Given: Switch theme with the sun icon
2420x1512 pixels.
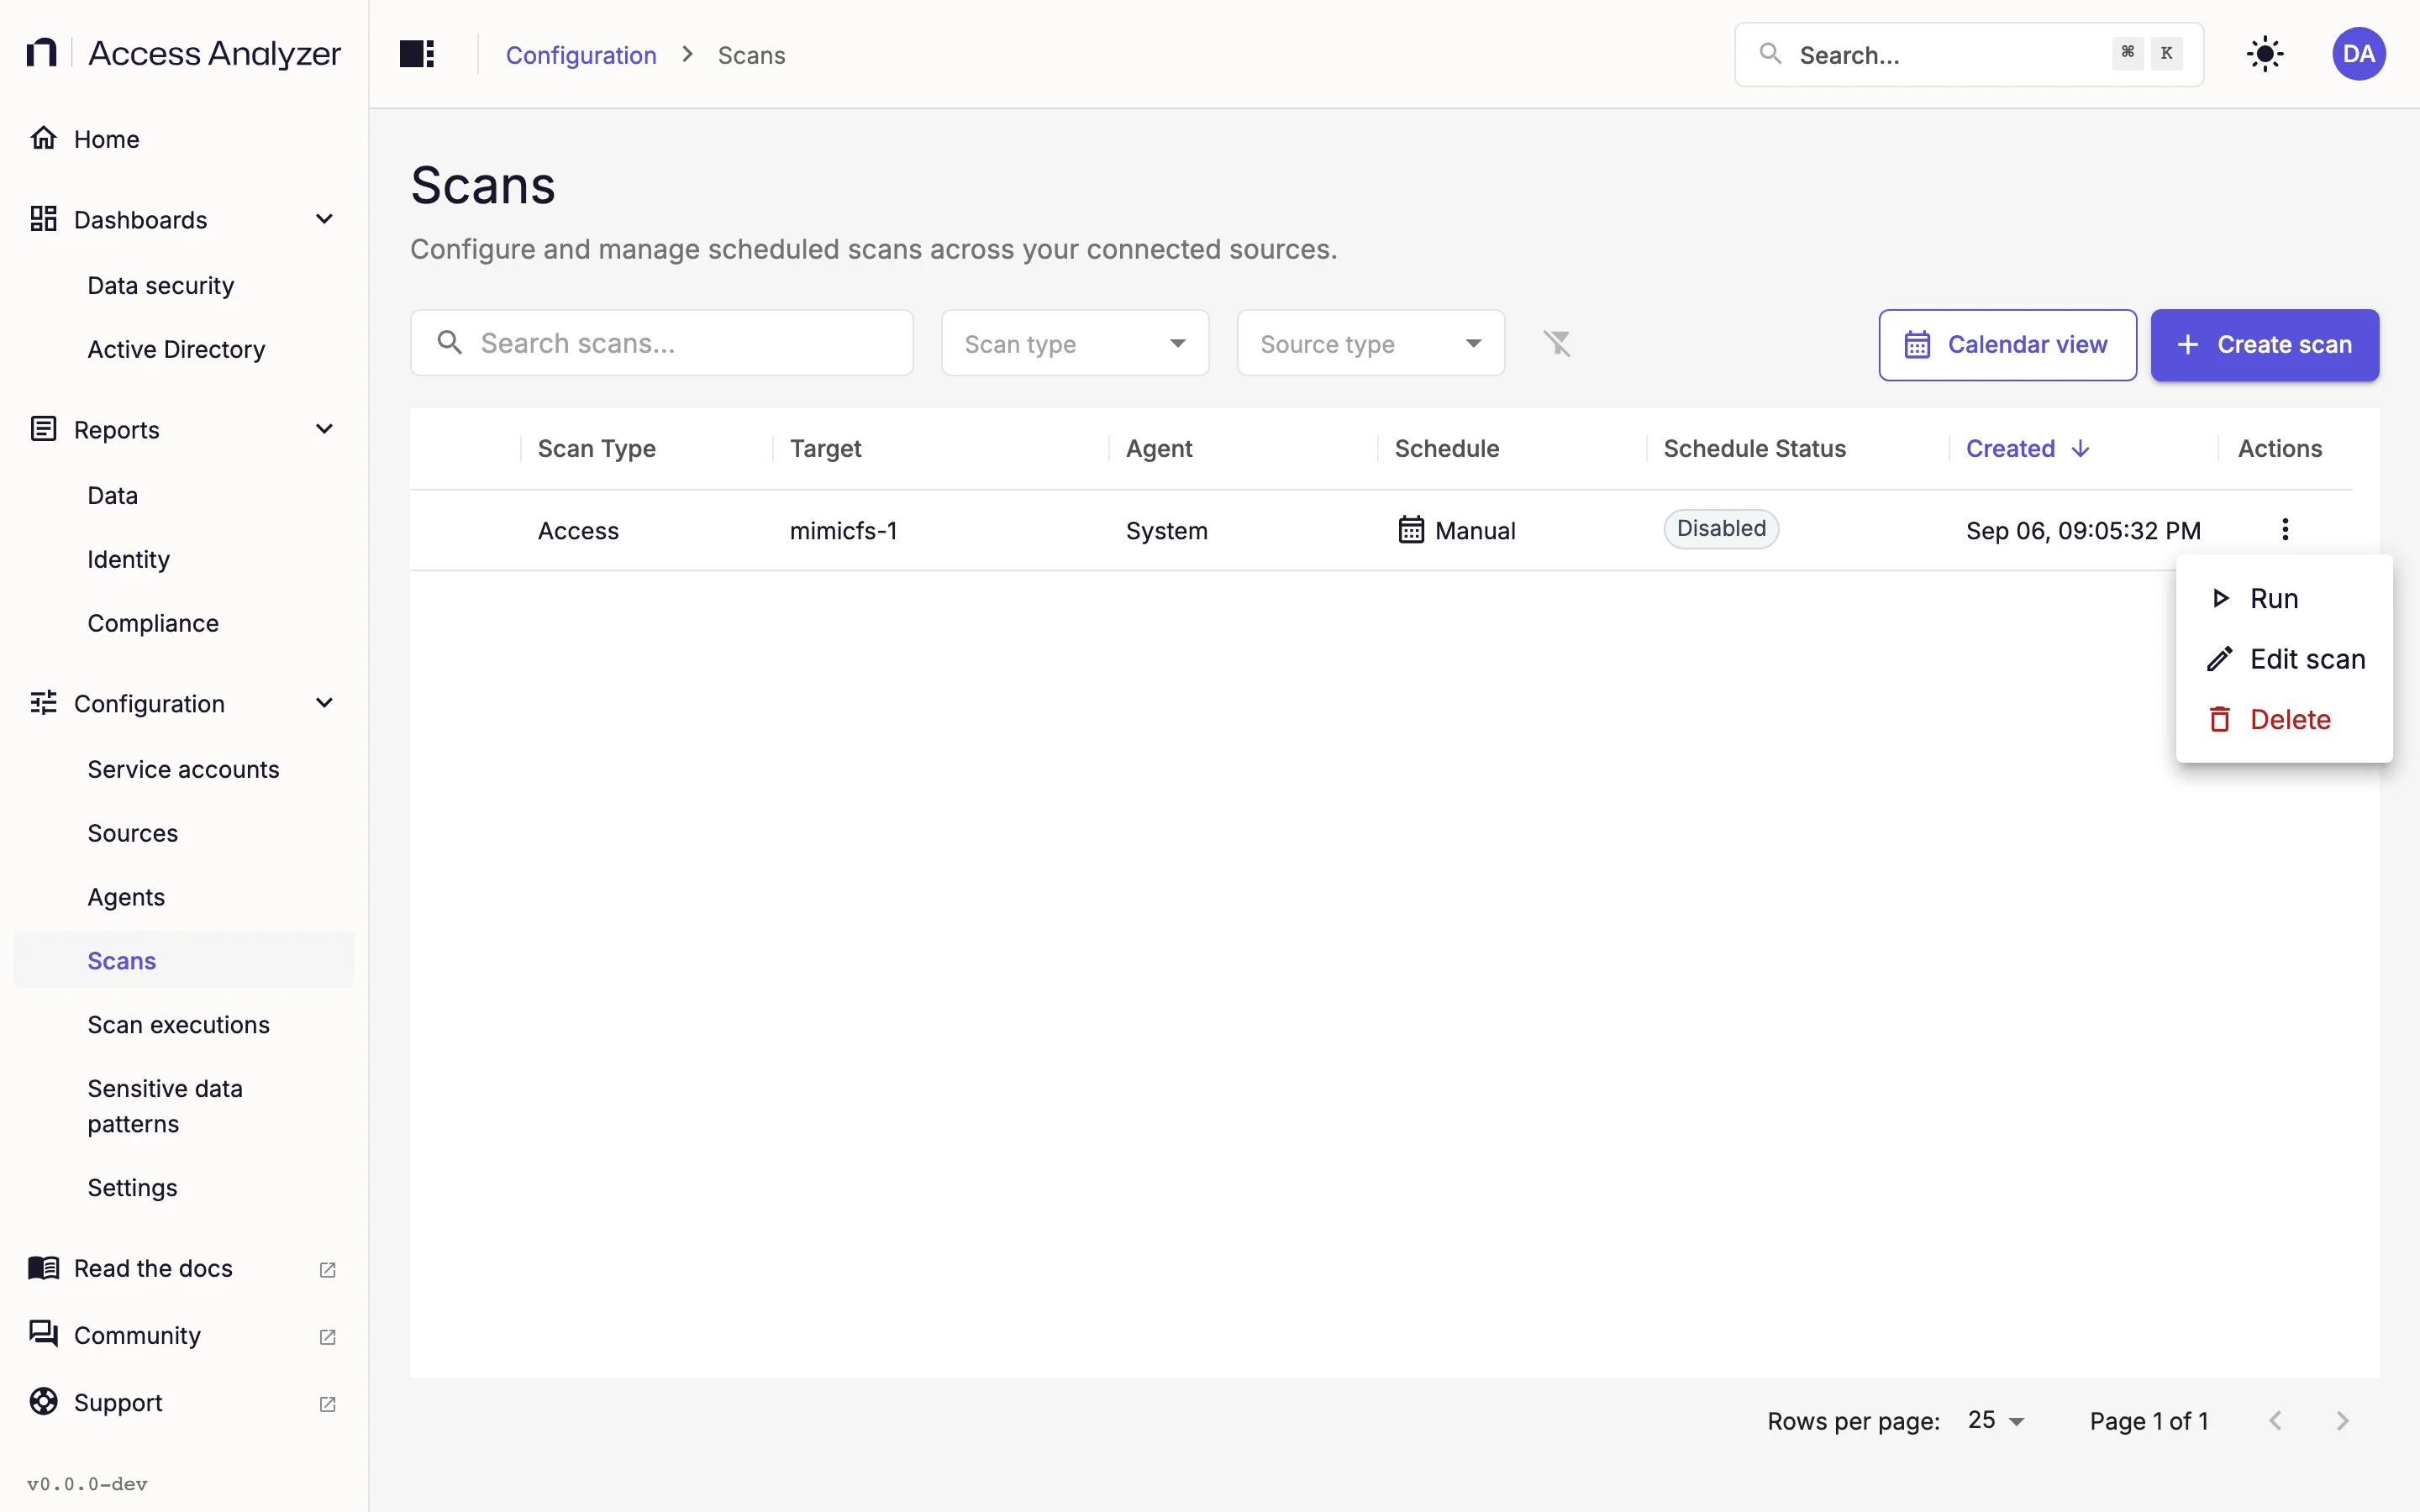Looking at the screenshot, I should pos(2264,54).
